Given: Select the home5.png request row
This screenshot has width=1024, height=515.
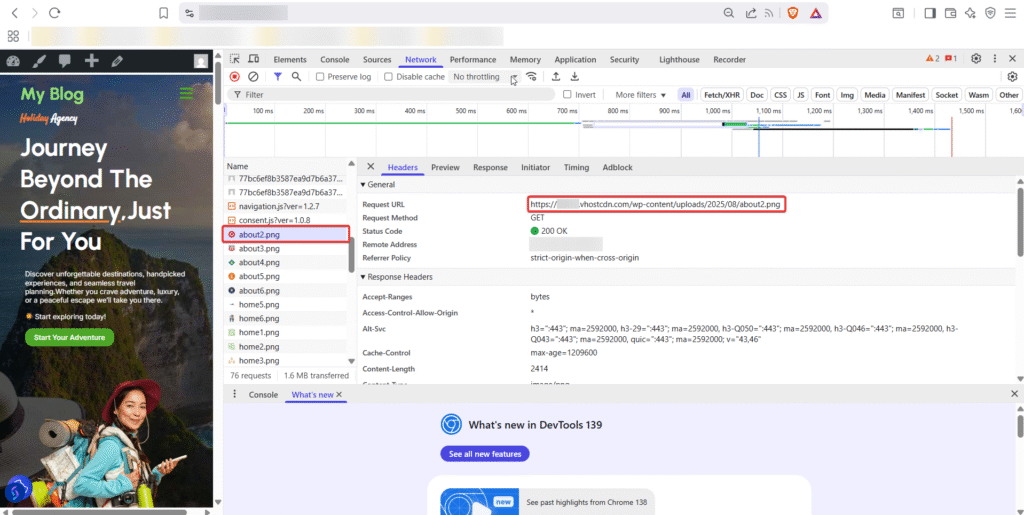Looking at the screenshot, I should pos(287,304).
